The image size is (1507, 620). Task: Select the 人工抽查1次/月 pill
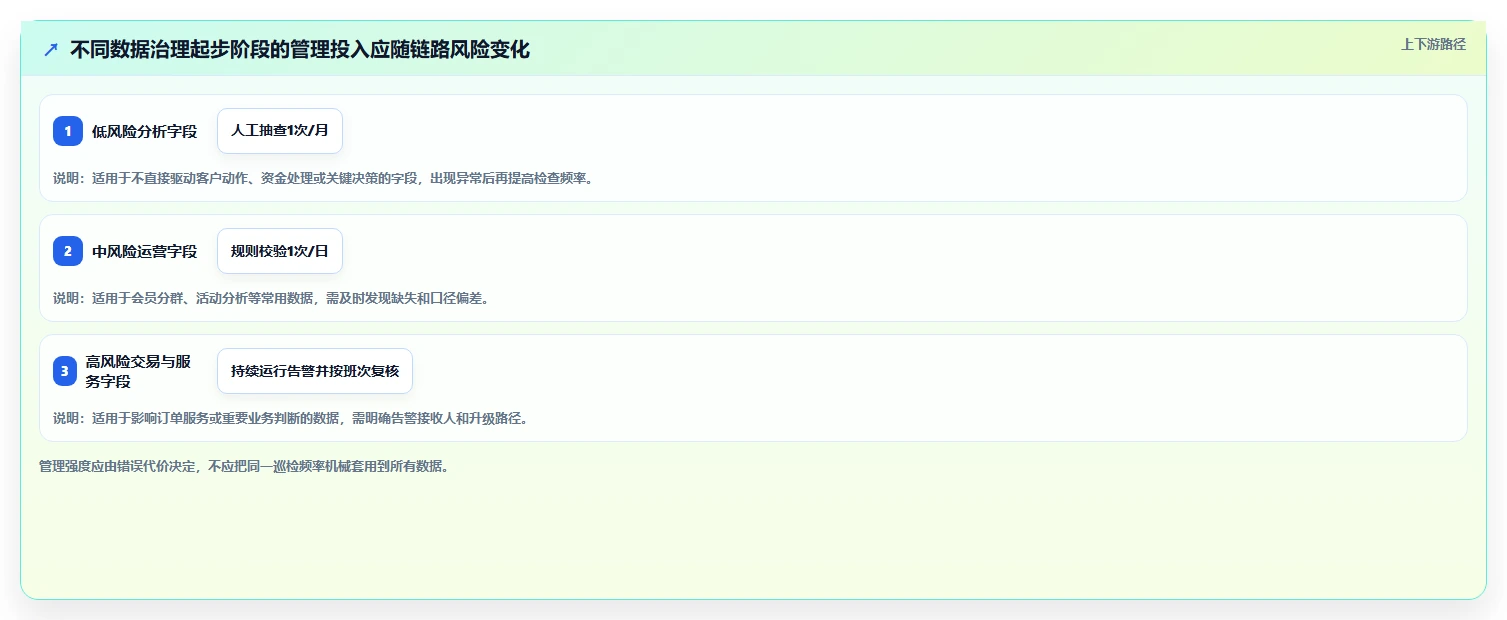(x=280, y=131)
